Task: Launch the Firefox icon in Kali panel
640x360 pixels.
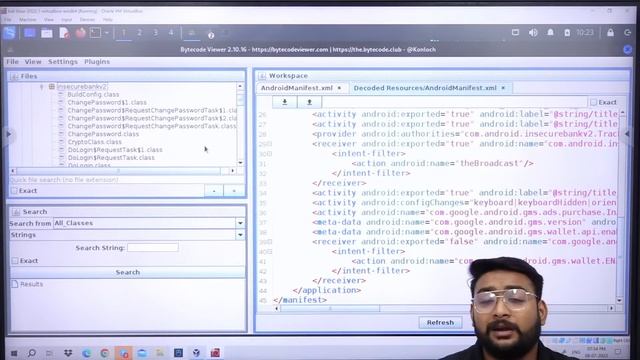Action: click(80, 33)
